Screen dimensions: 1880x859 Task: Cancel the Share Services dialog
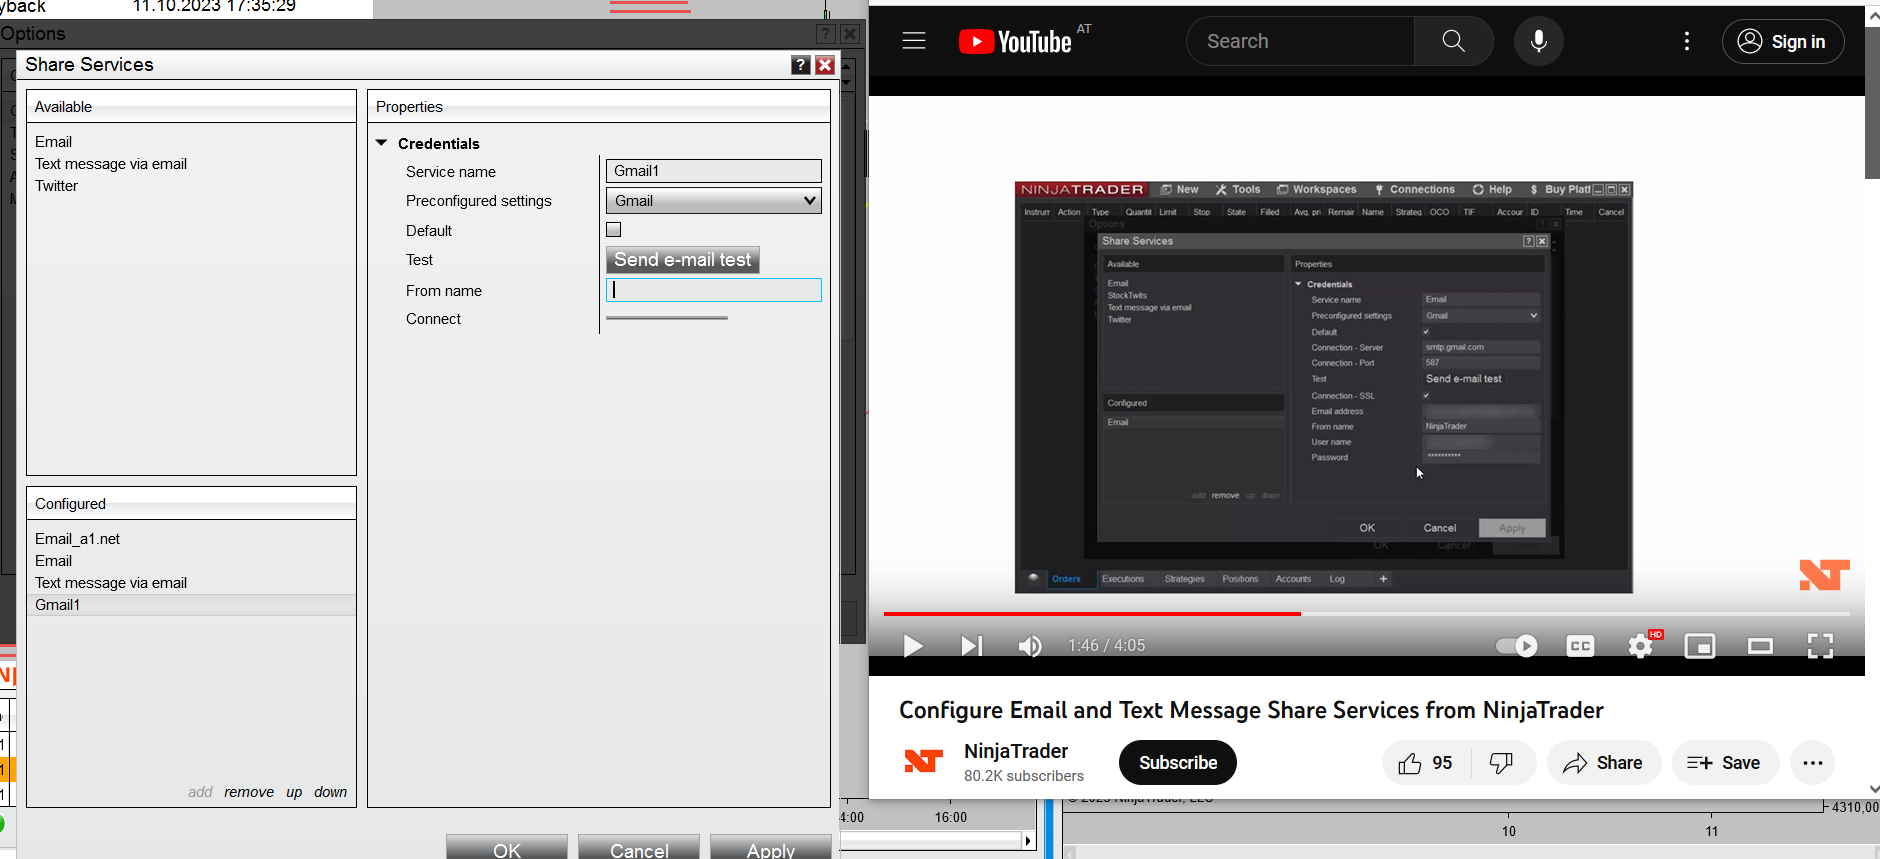(x=639, y=848)
